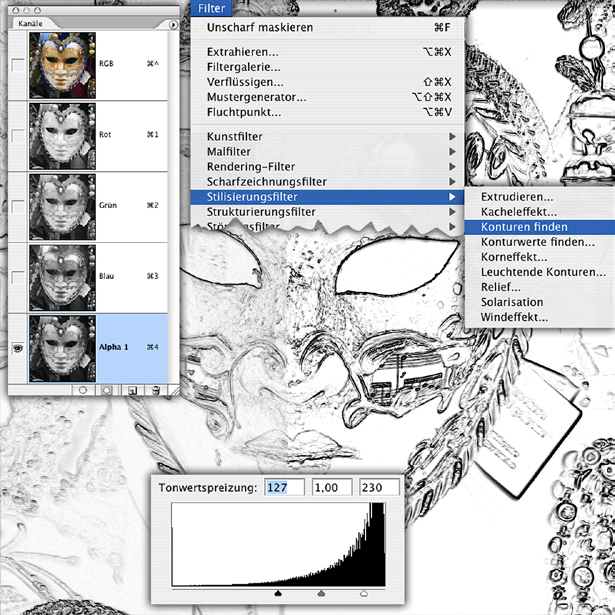Select Stilisierungsfilter menu entry

(x=328, y=197)
